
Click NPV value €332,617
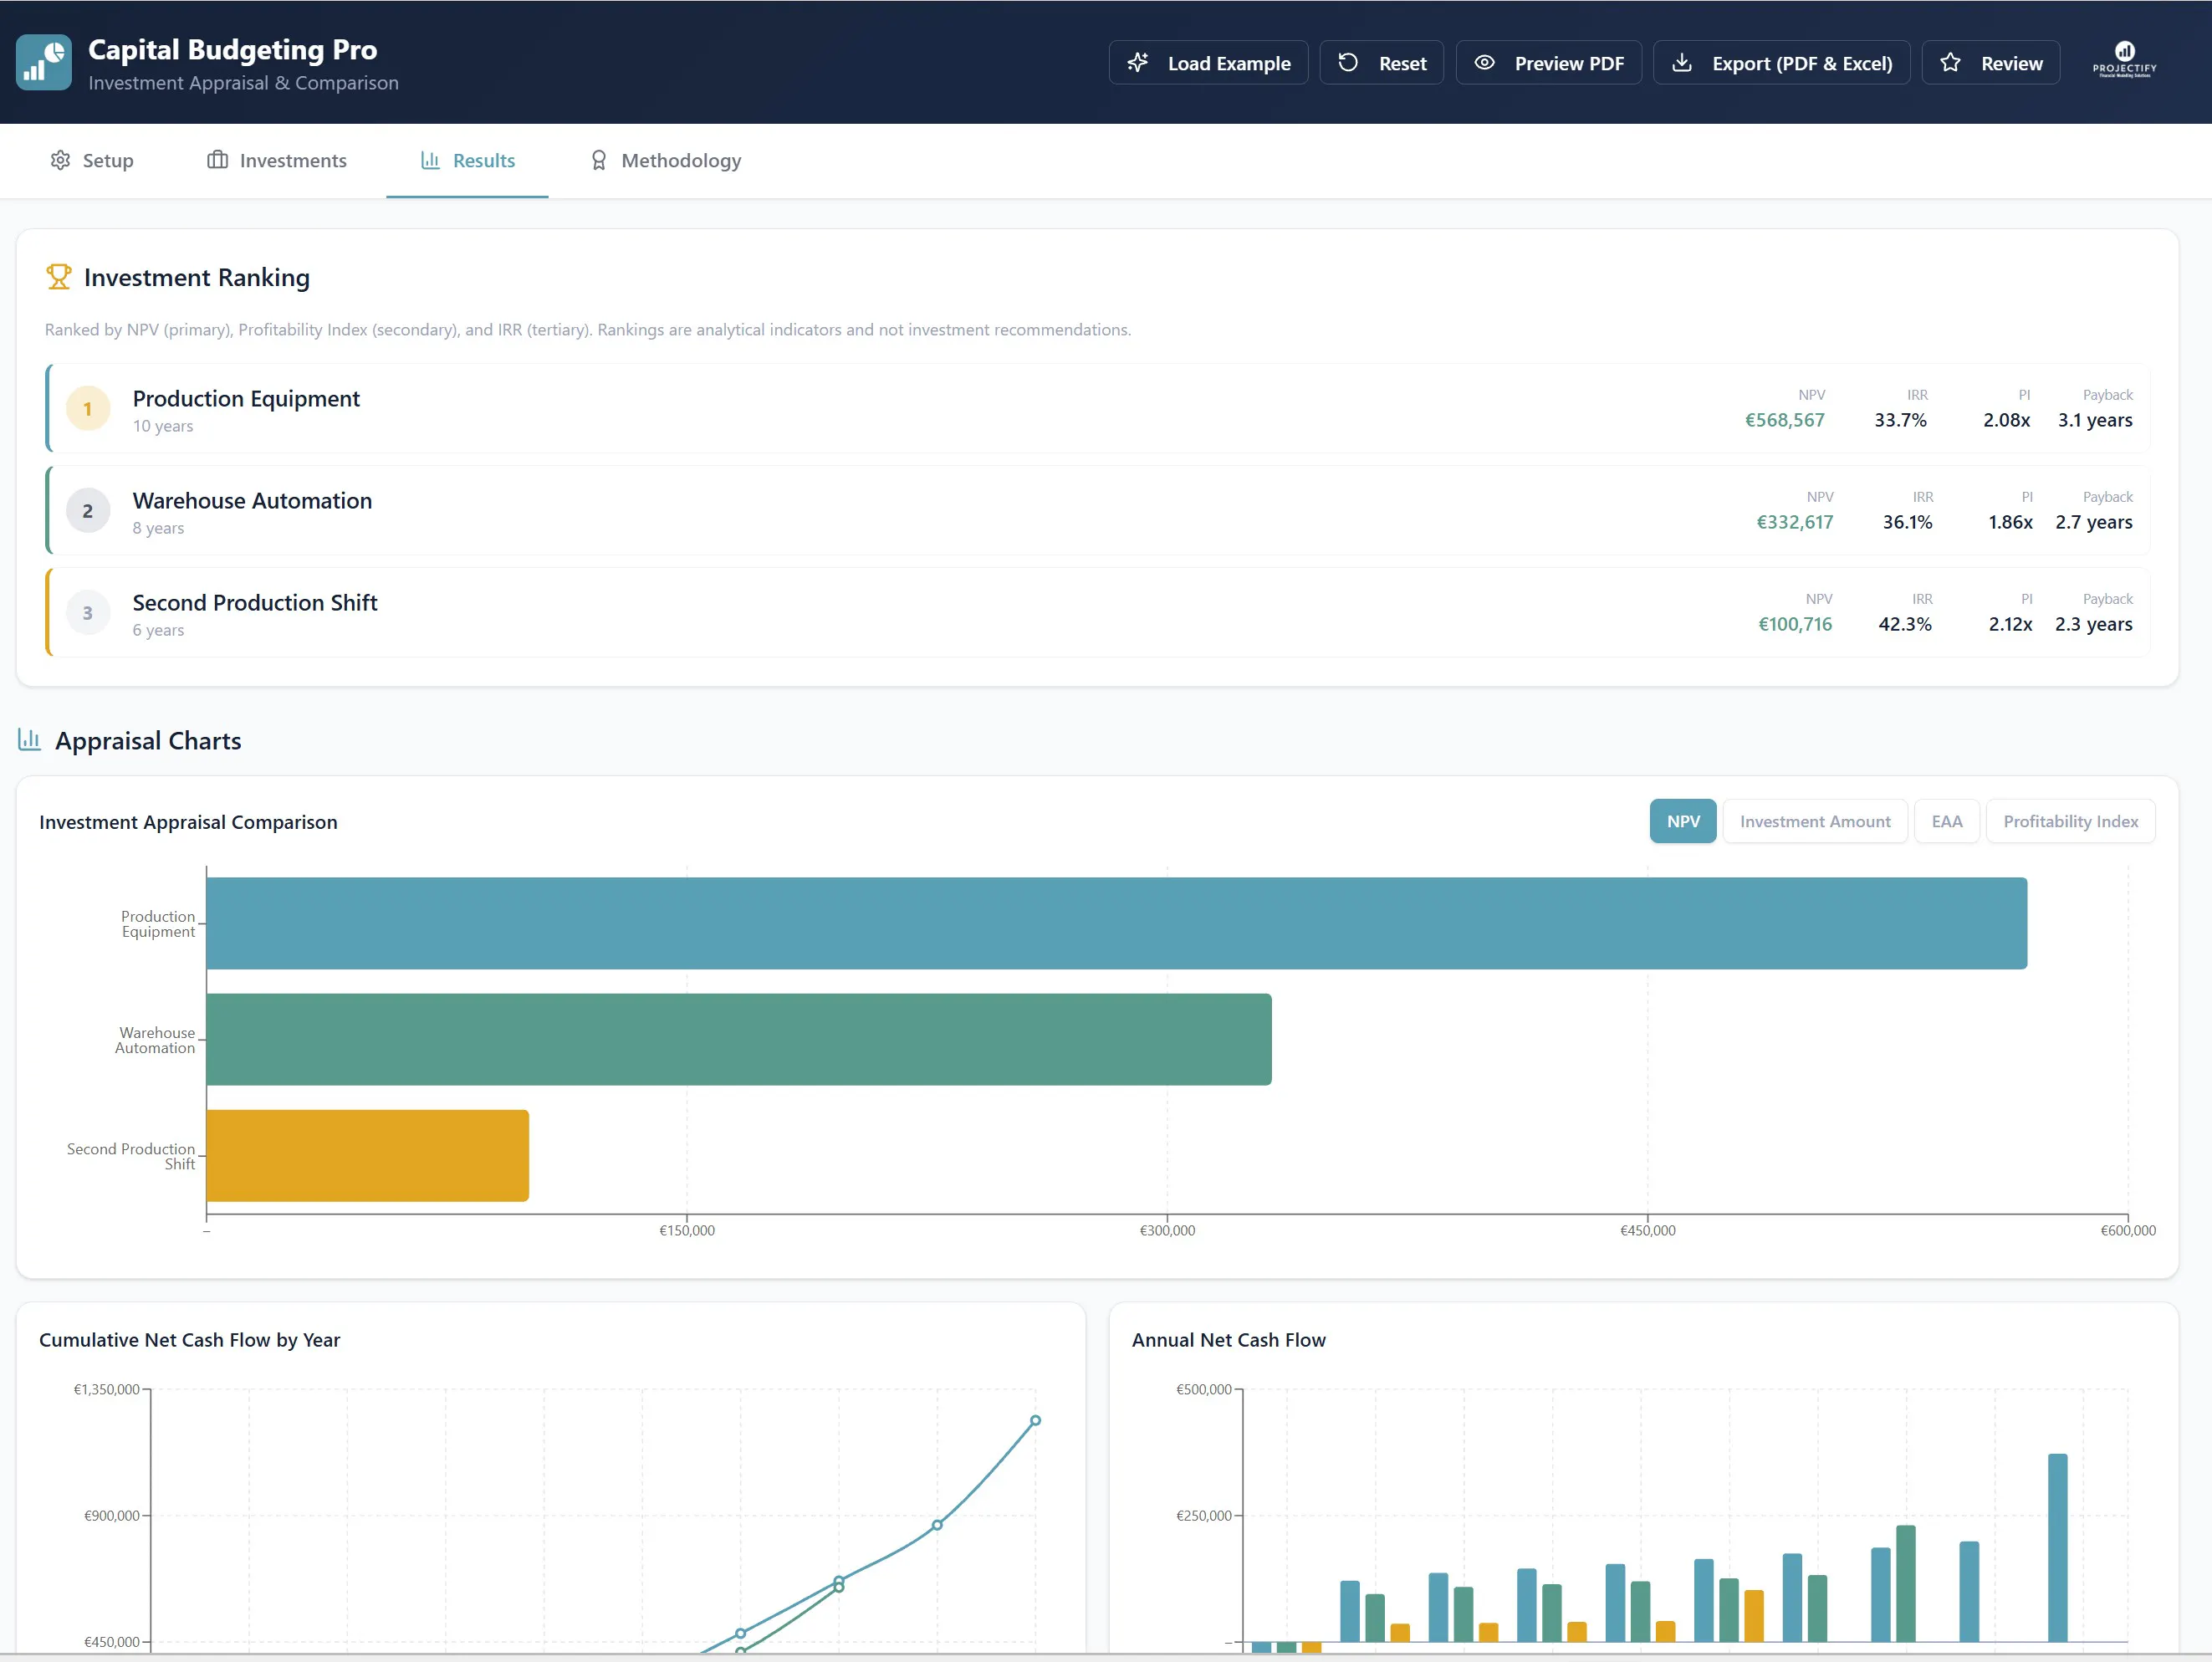coord(1794,522)
